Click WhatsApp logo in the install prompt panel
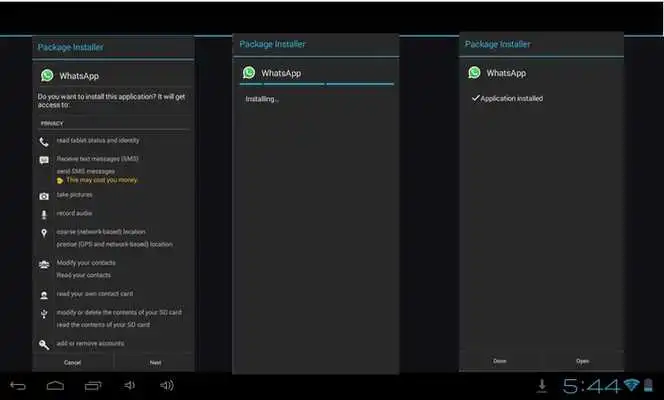Image resolution: width=664 pixels, height=400 pixels. coord(47,75)
